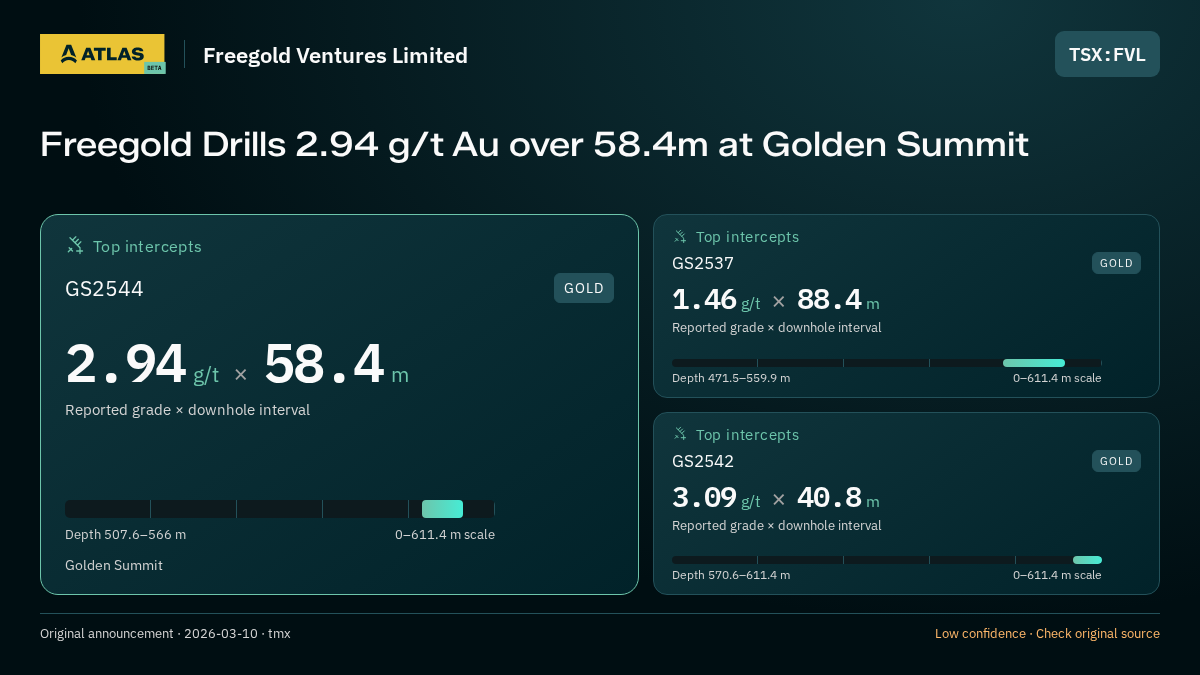Click the 1.46 g/t grade value
Screen dimensions: 1200x675
(716, 300)
